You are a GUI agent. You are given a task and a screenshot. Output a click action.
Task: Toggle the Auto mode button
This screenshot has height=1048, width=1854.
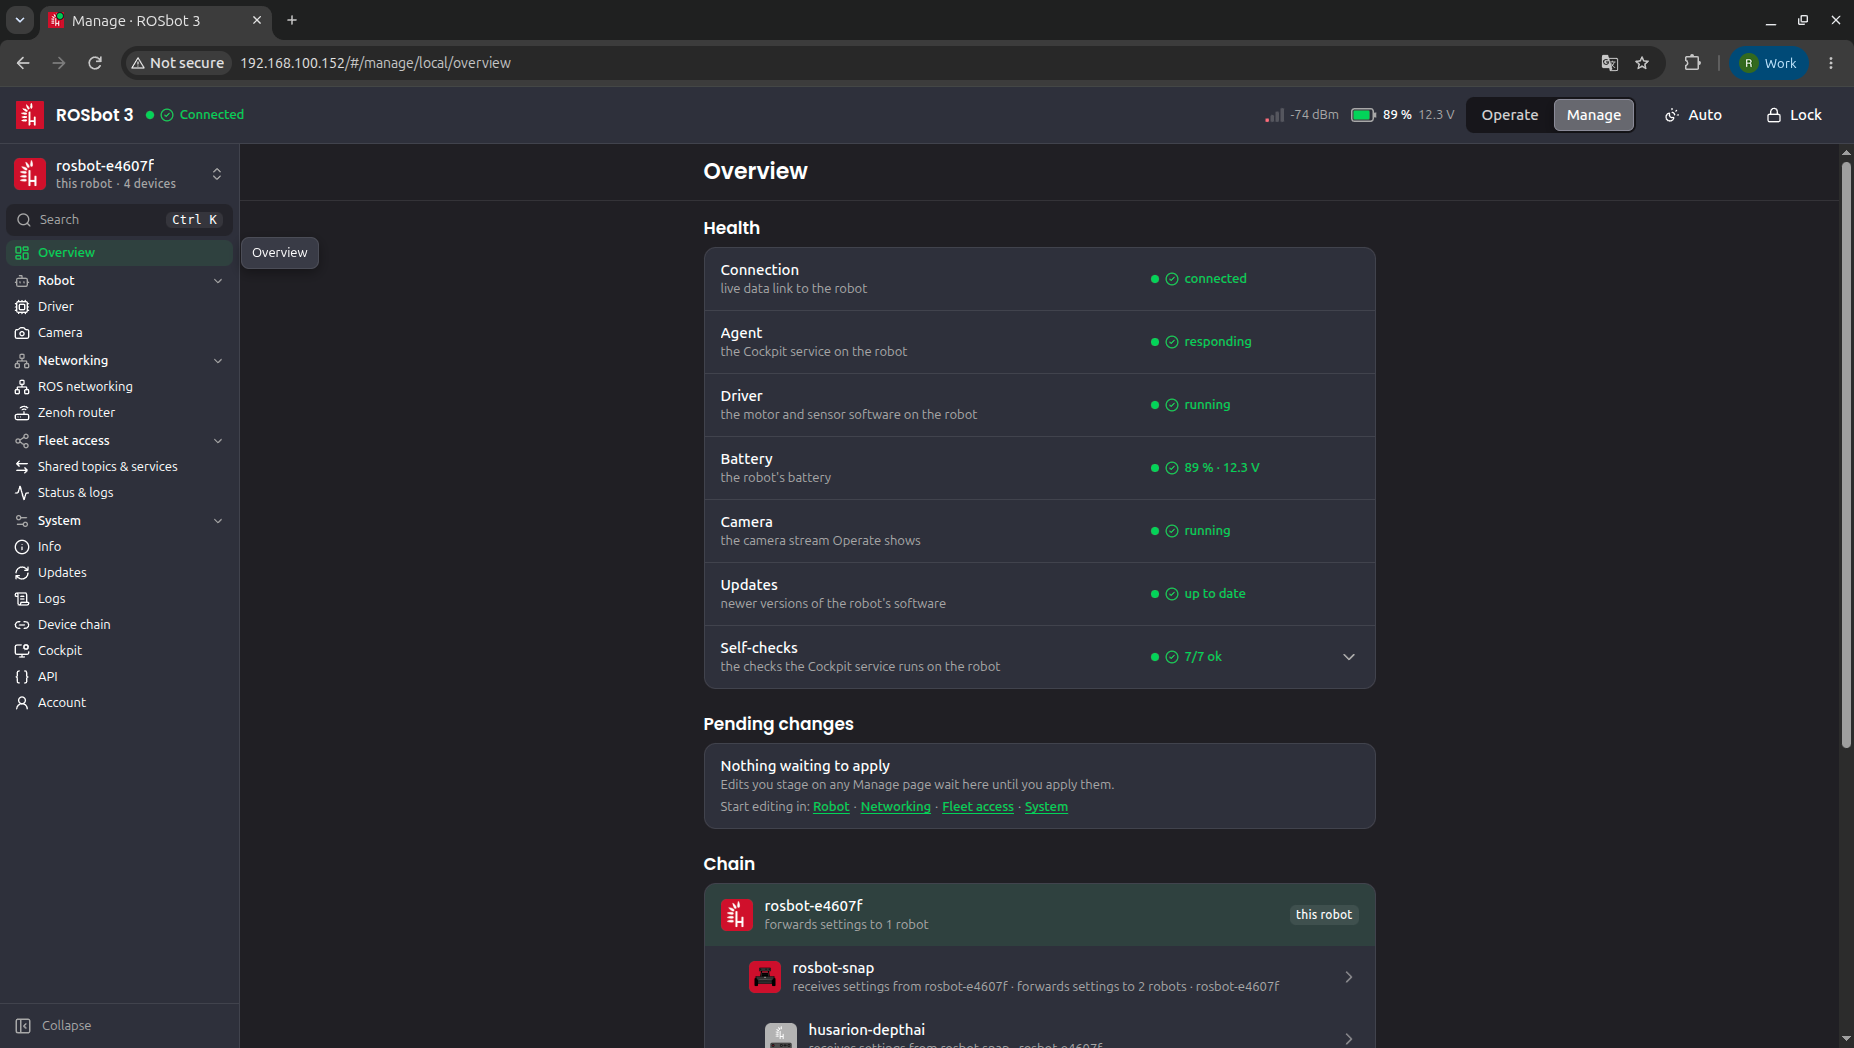pos(1693,115)
